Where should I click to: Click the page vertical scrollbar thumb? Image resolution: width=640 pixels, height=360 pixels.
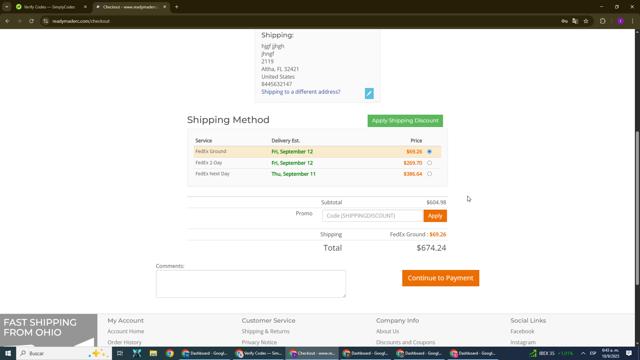tap(637, 208)
